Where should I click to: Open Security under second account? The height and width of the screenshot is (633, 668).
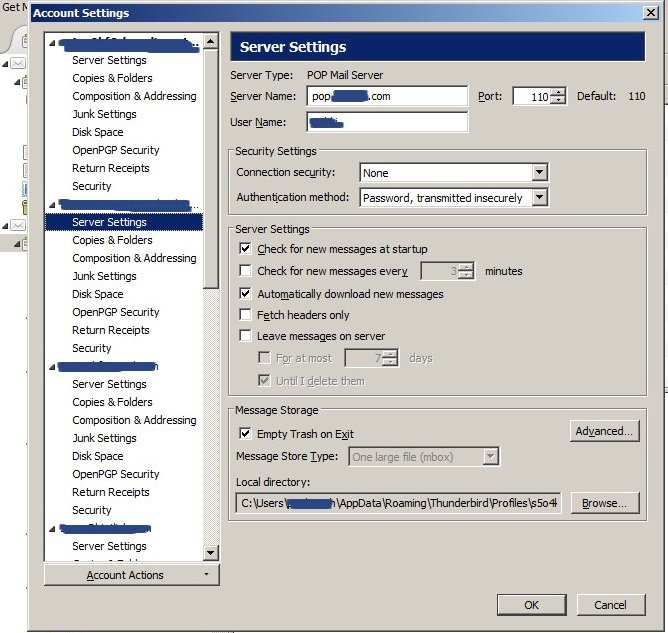click(92, 348)
